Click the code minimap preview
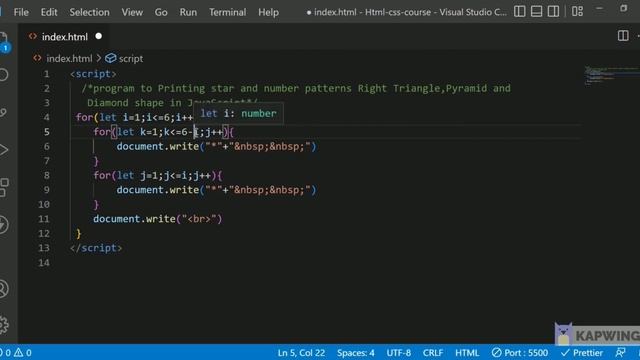Image resolution: width=640 pixels, height=360 pixels. click(x=611, y=76)
